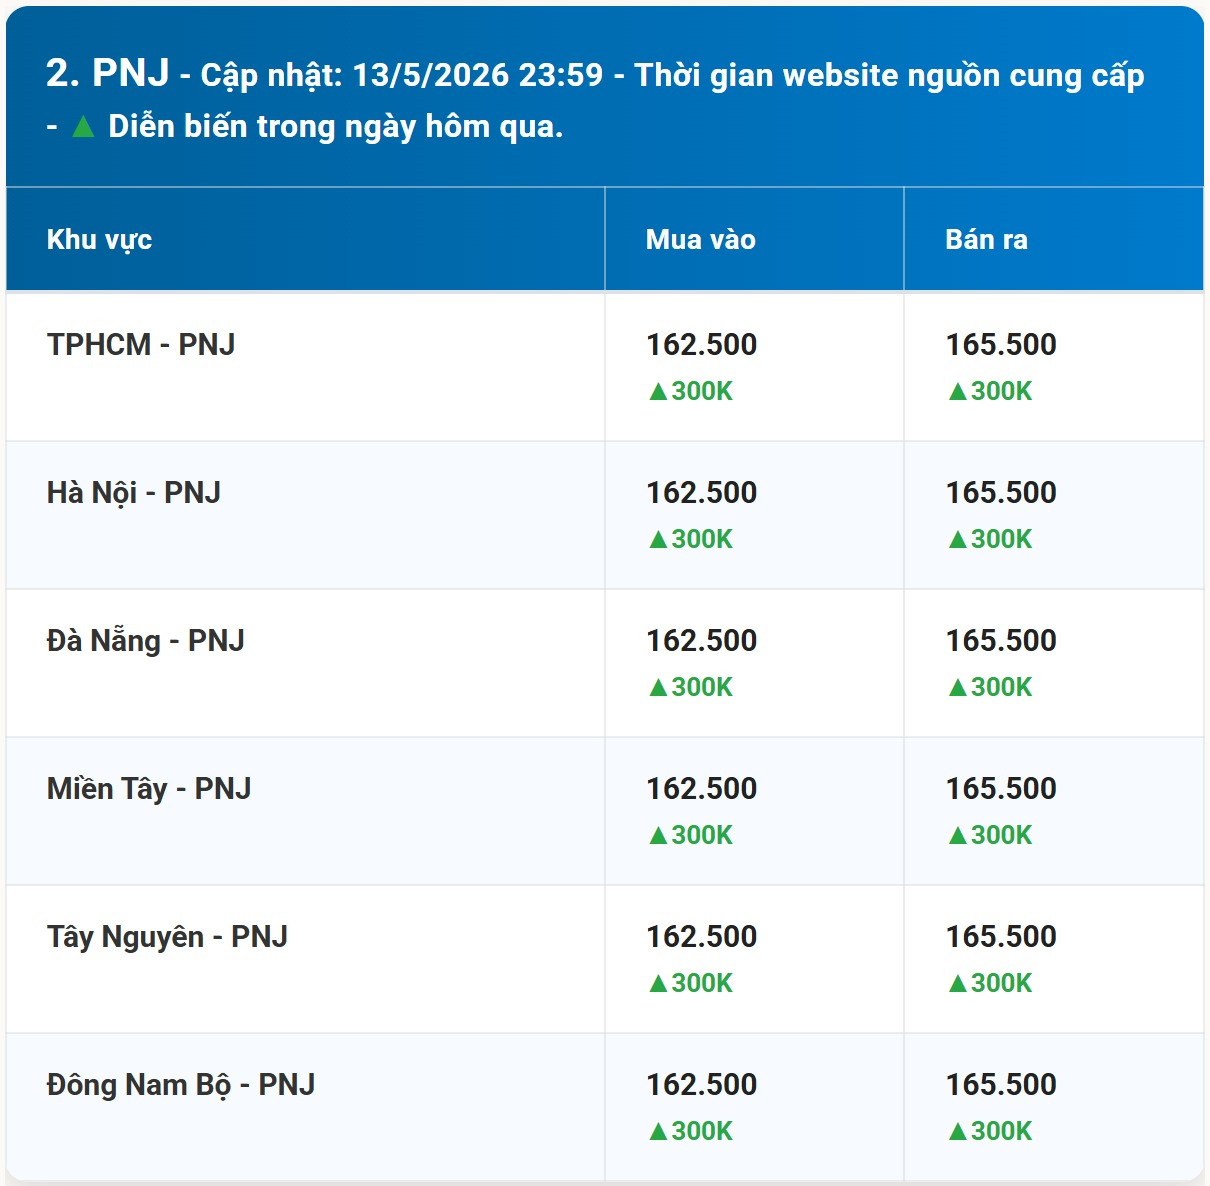
Task: Click Tây Nguyên buy price 162.500
Action: click(701, 937)
